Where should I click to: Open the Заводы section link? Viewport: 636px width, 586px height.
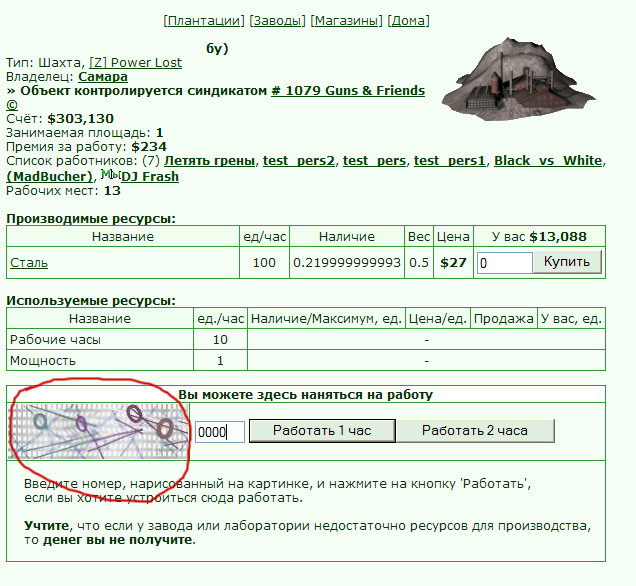[x=277, y=21]
